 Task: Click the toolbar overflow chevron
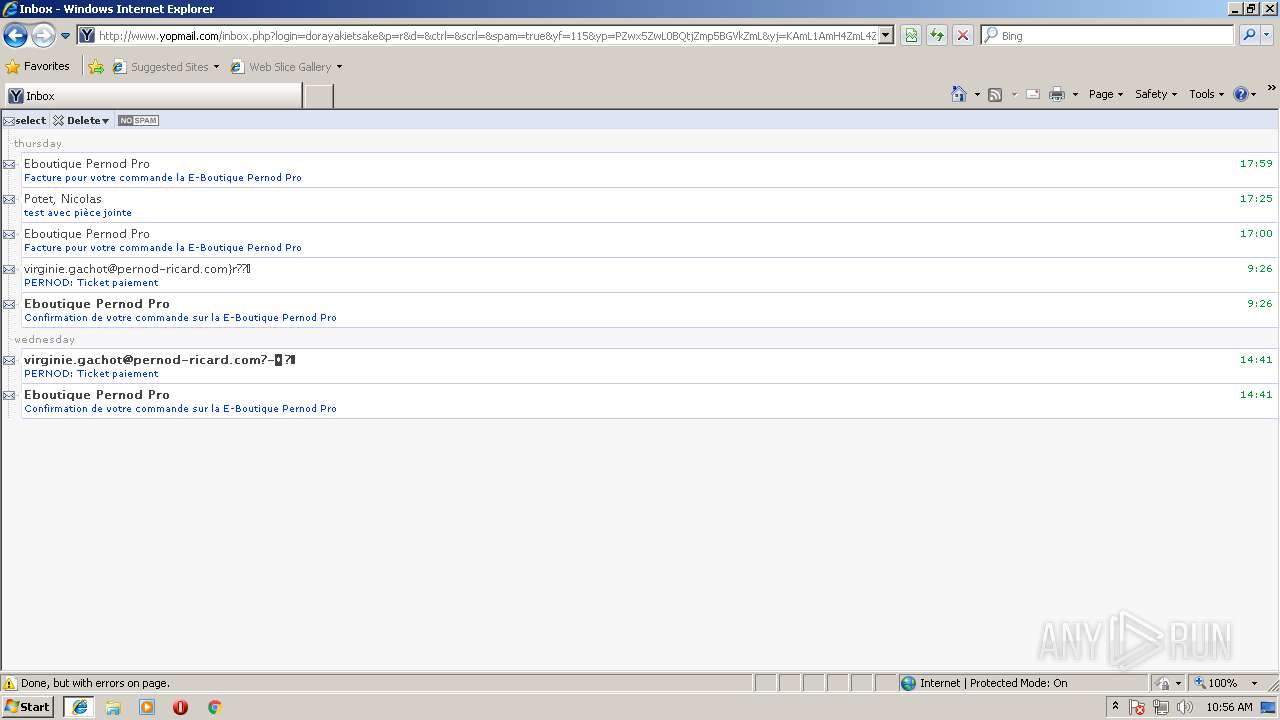pos(1272,88)
